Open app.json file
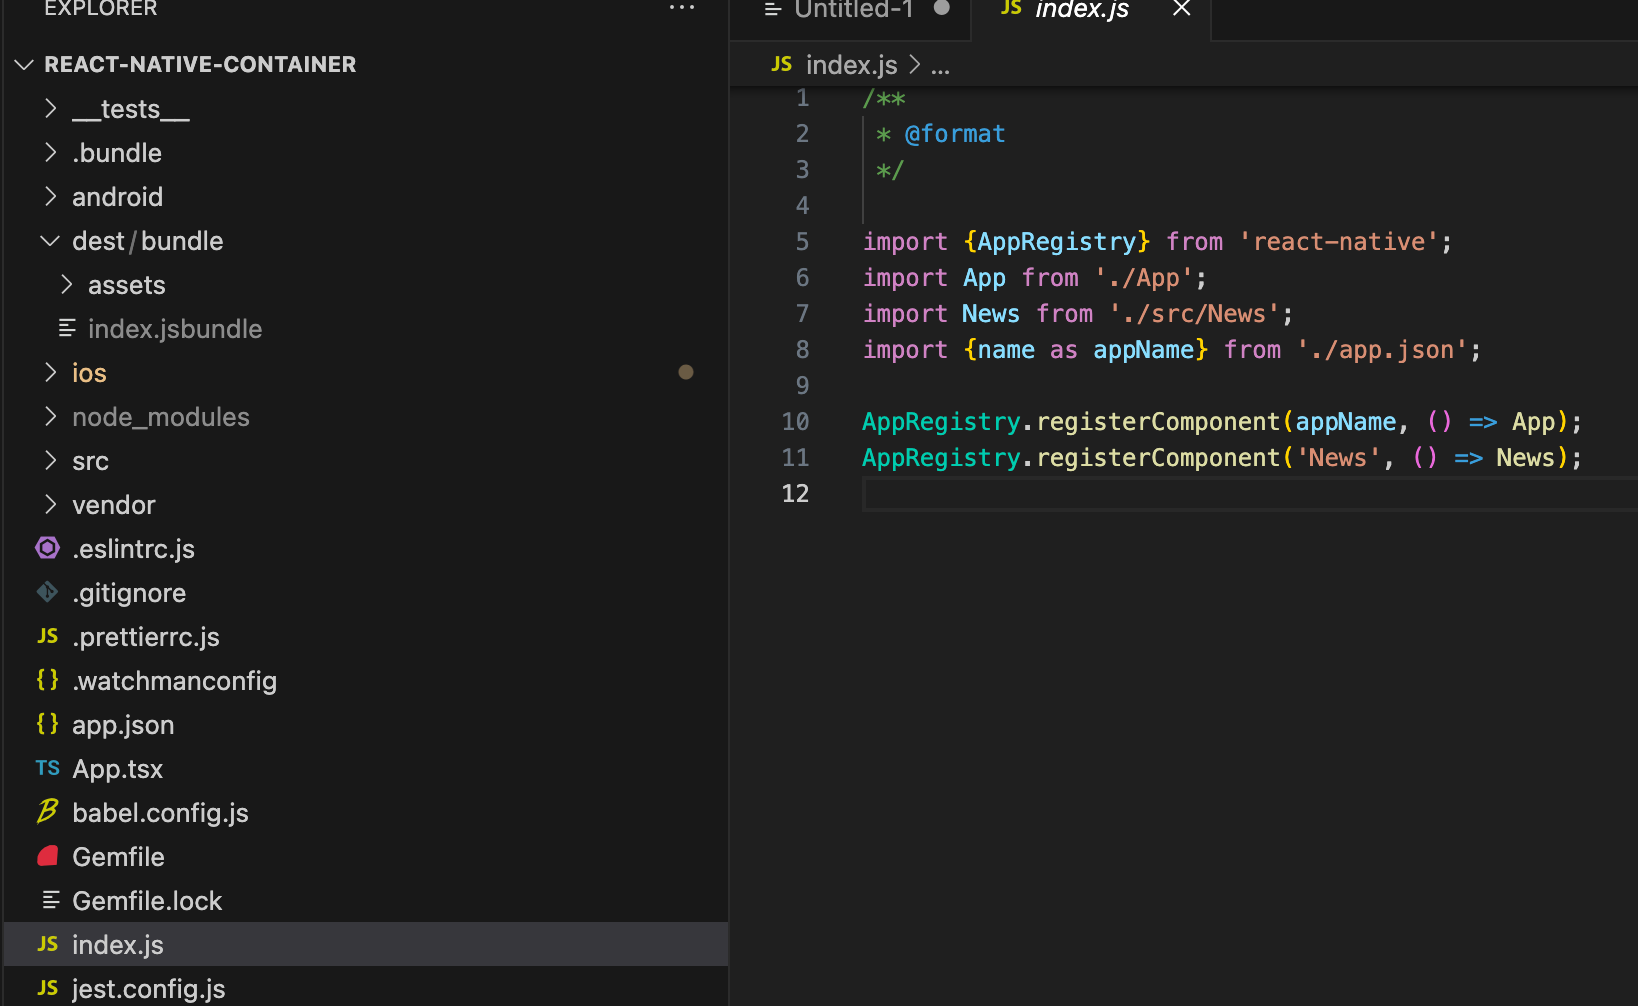This screenshot has height=1006, width=1638. [123, 725]
